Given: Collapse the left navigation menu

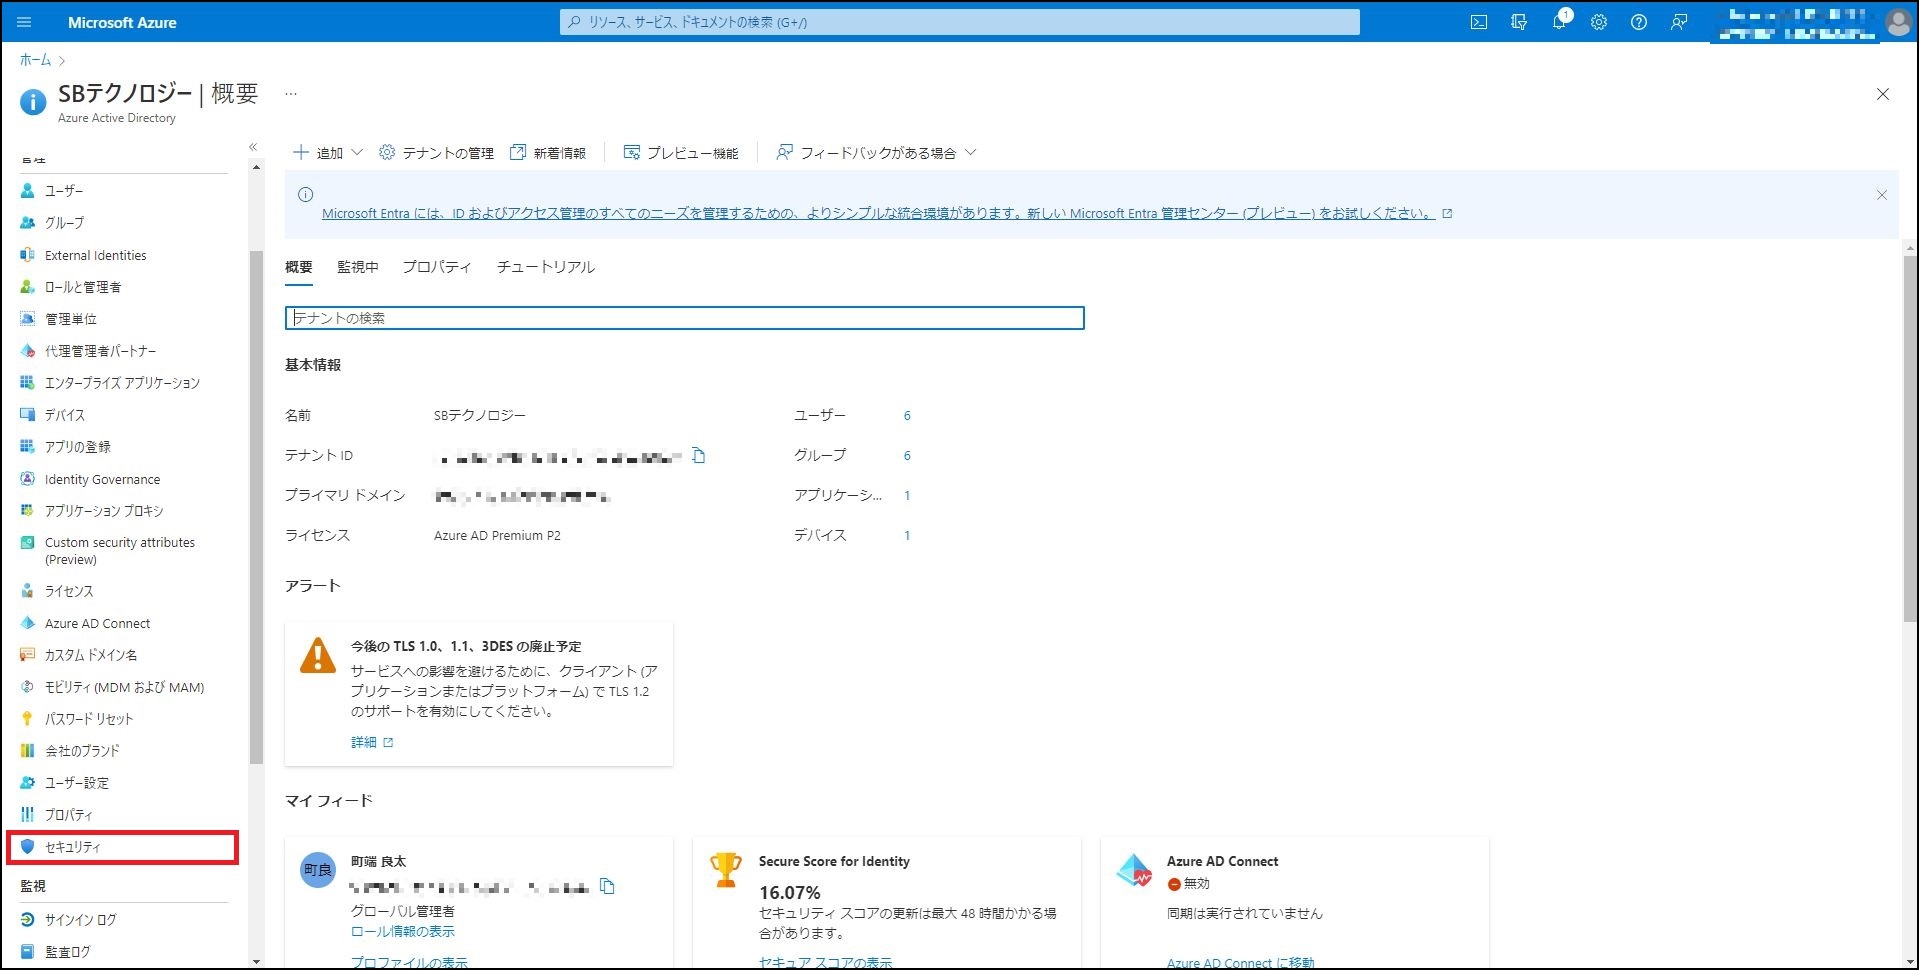Looking at the screenshot, I should pos(253,147).
